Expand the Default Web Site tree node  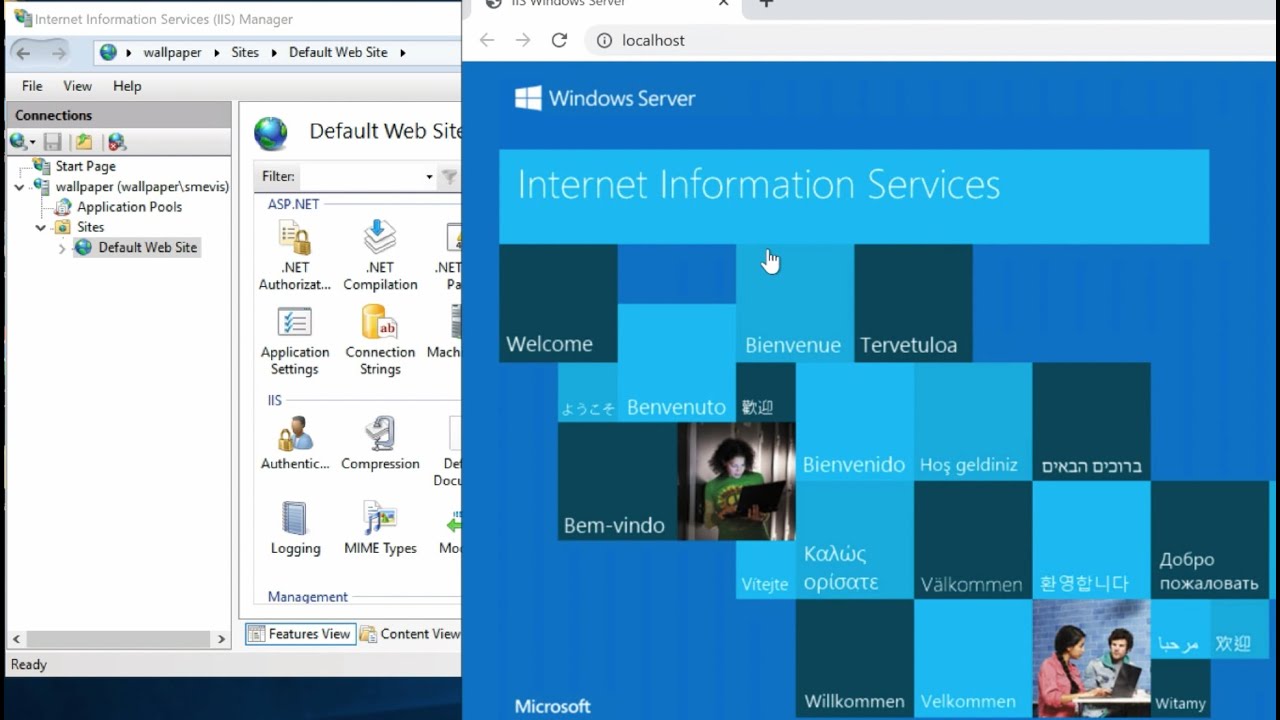(x=62, y=248)
